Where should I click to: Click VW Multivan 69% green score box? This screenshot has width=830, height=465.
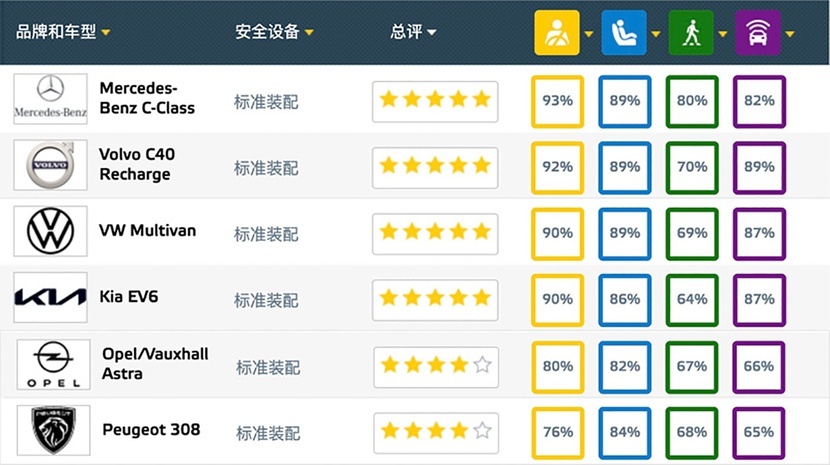[x=692, y=234]
